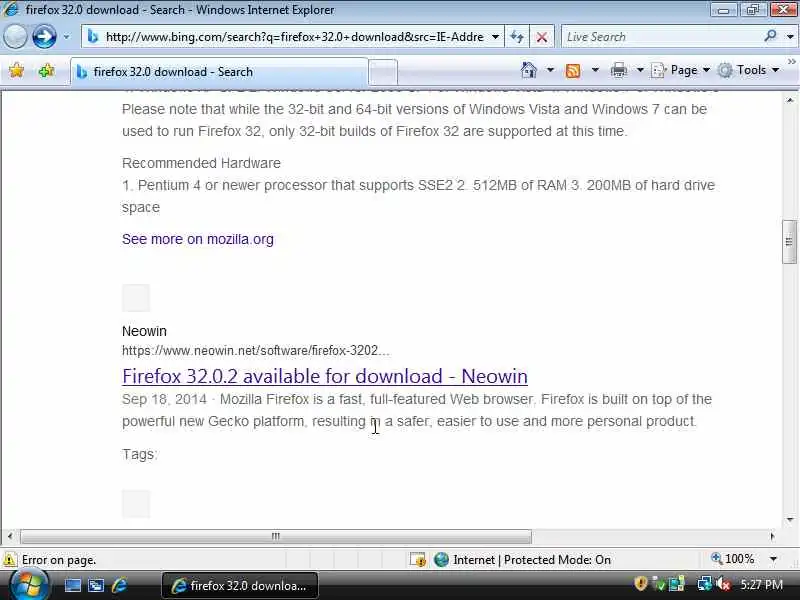Click the Home page icon
The image size is (800, 600).
529,70
